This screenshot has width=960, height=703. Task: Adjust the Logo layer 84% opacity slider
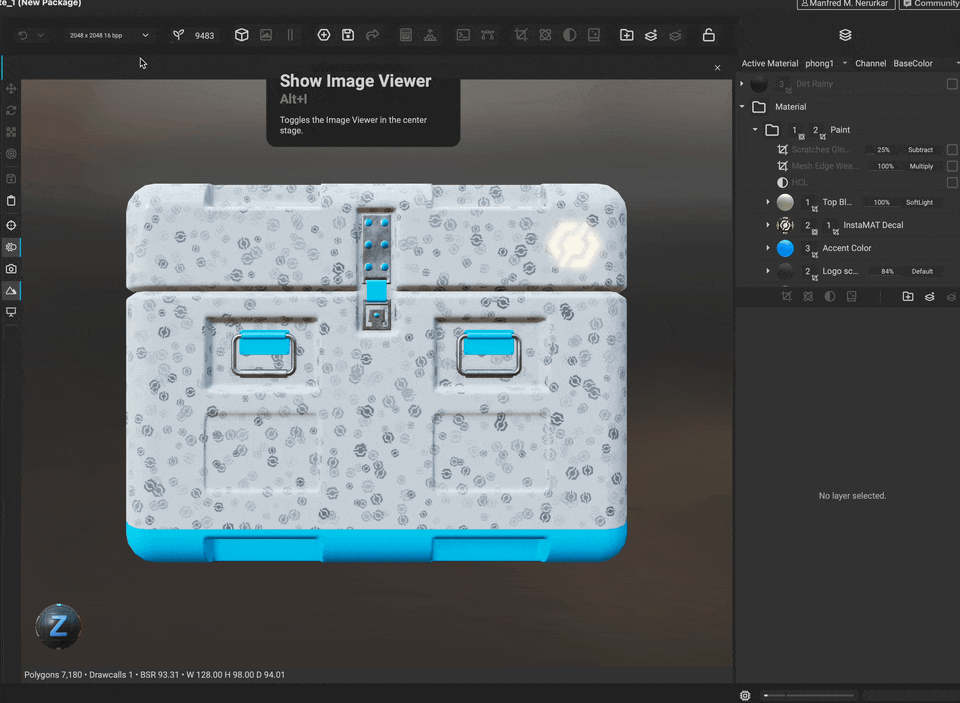pyautogui.click(x=887, y=271)
